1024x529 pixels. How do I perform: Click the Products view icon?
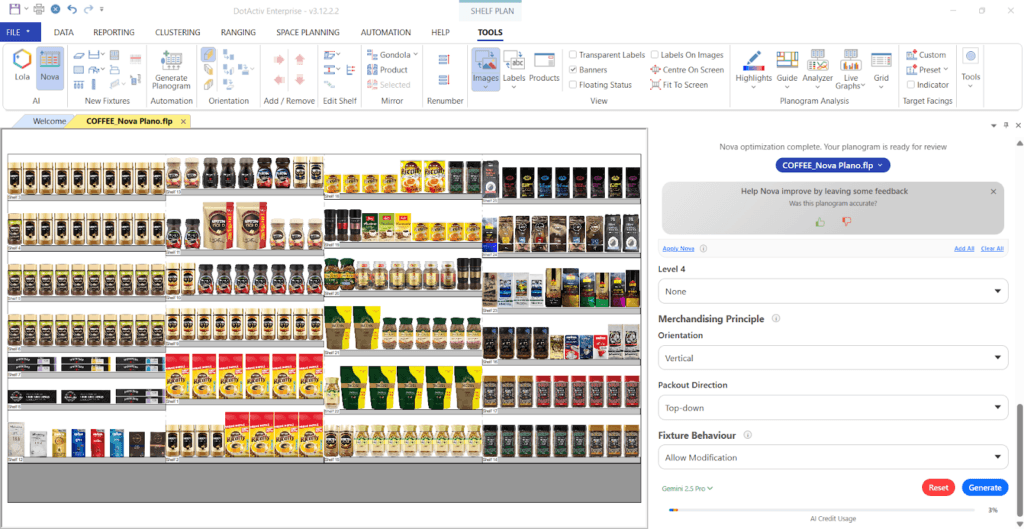click(544, 65)
